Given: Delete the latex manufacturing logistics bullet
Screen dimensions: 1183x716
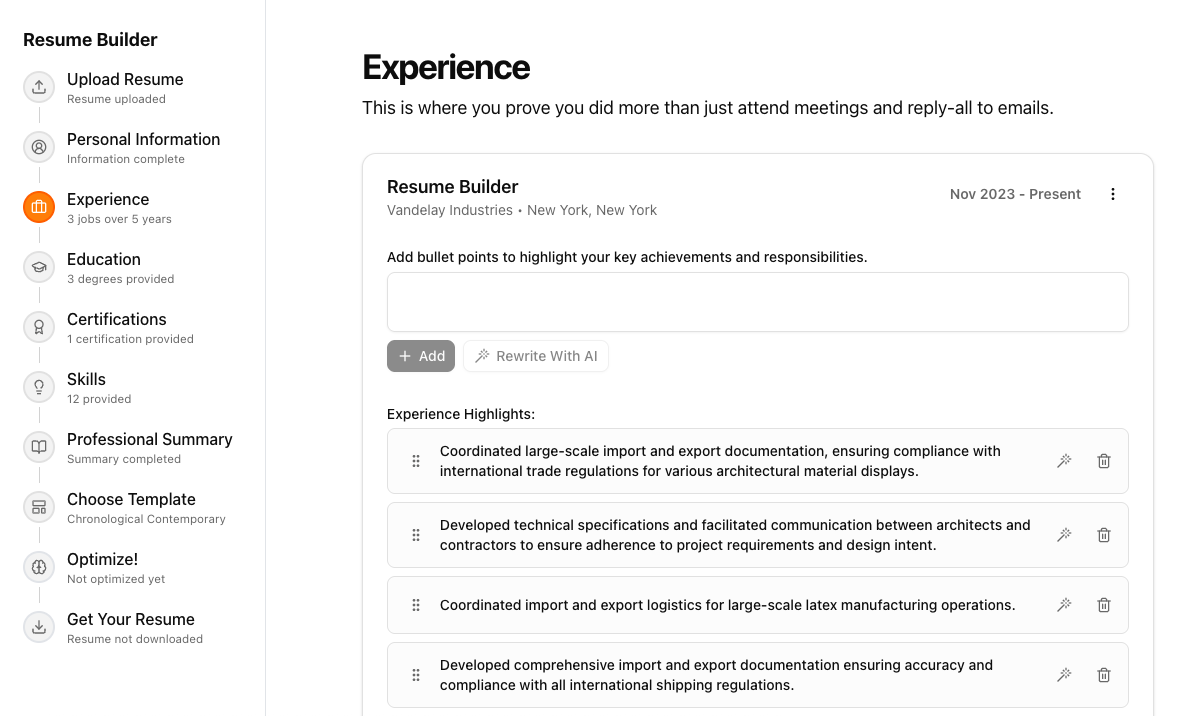Looking at the screenshot, I should click(1103, 605).
